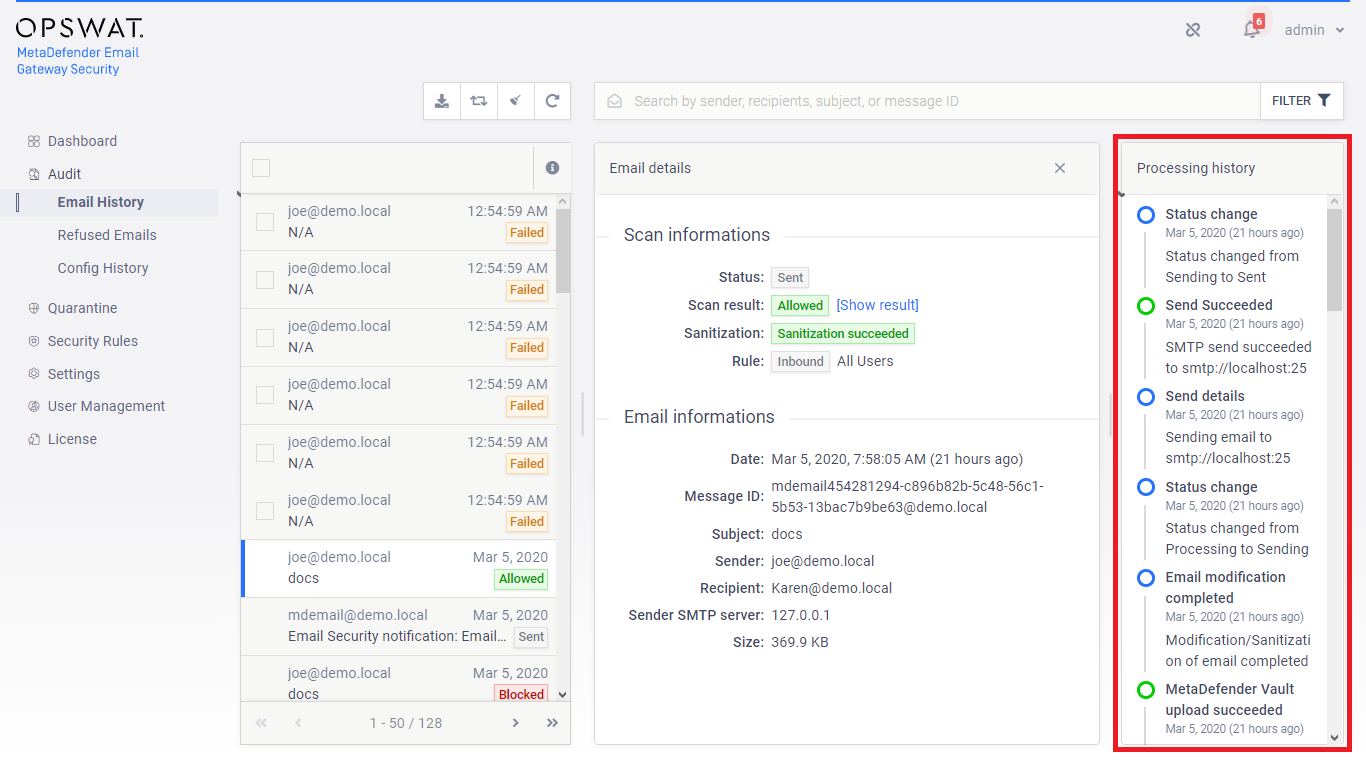
Task: Go to the first page of emails
Action: (261, 723)
